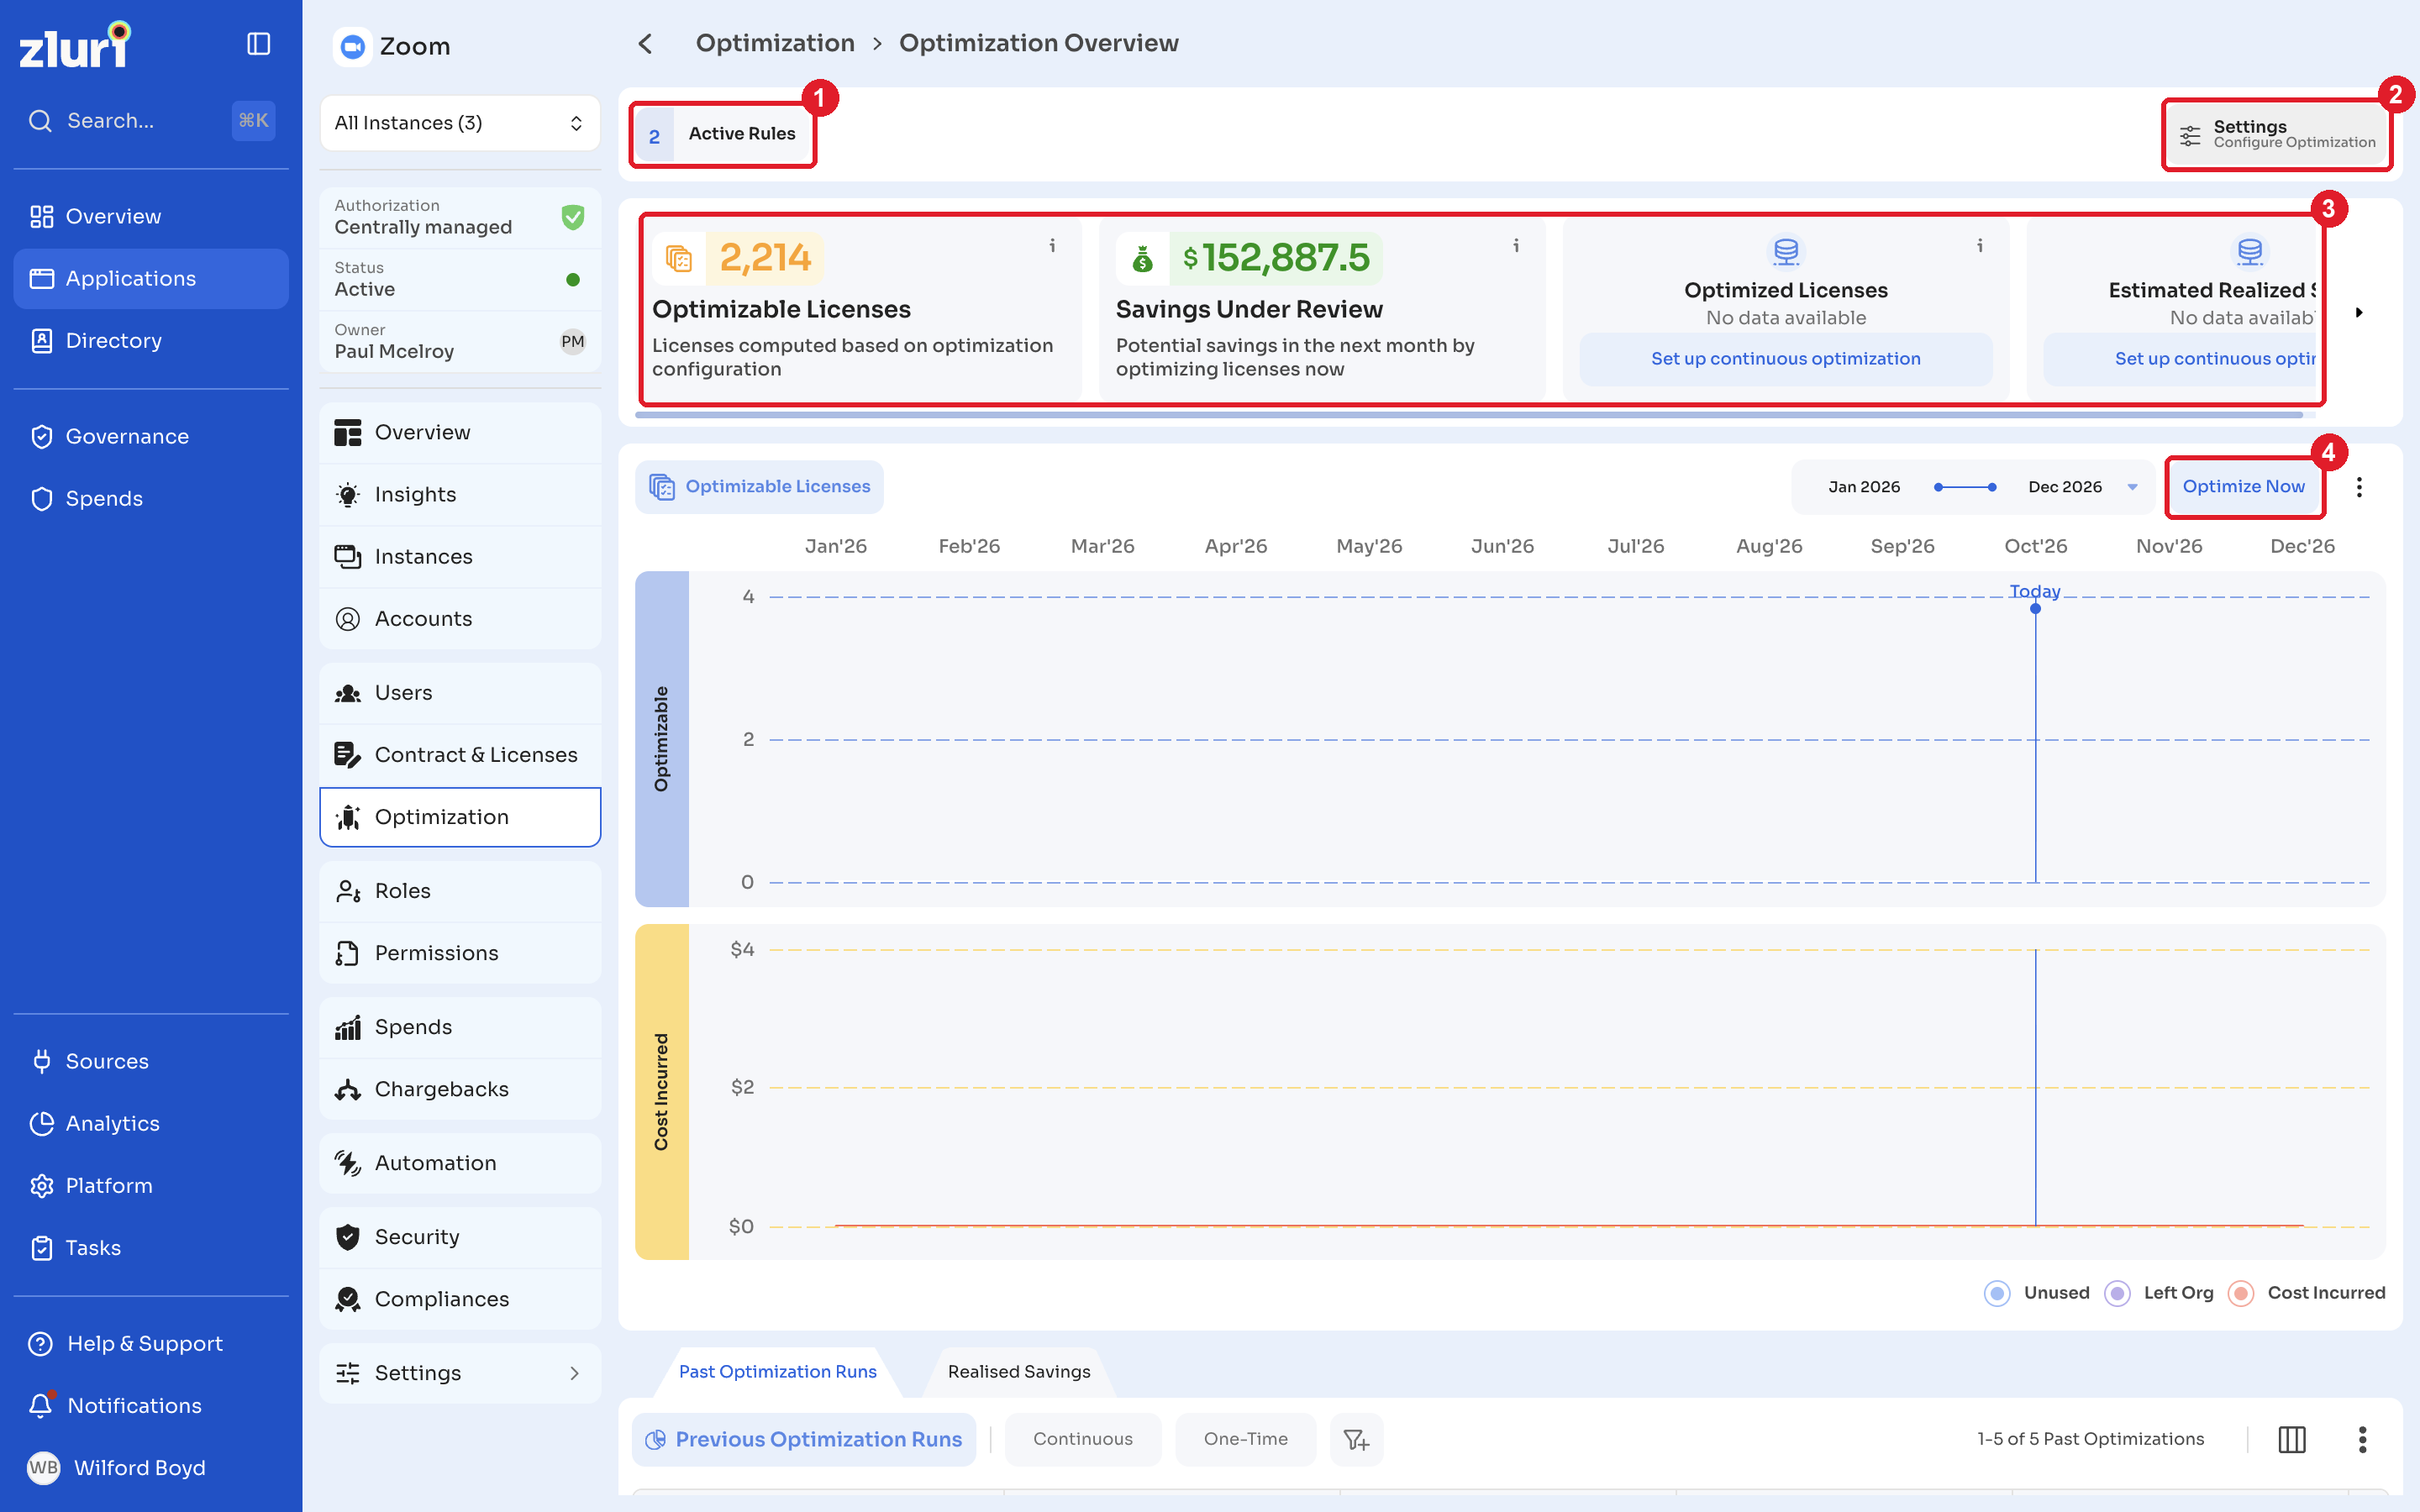This screenshot has height=1512, width=2420.
Task: Toggle the Left Org legend series
Action: point(2159,1293)
